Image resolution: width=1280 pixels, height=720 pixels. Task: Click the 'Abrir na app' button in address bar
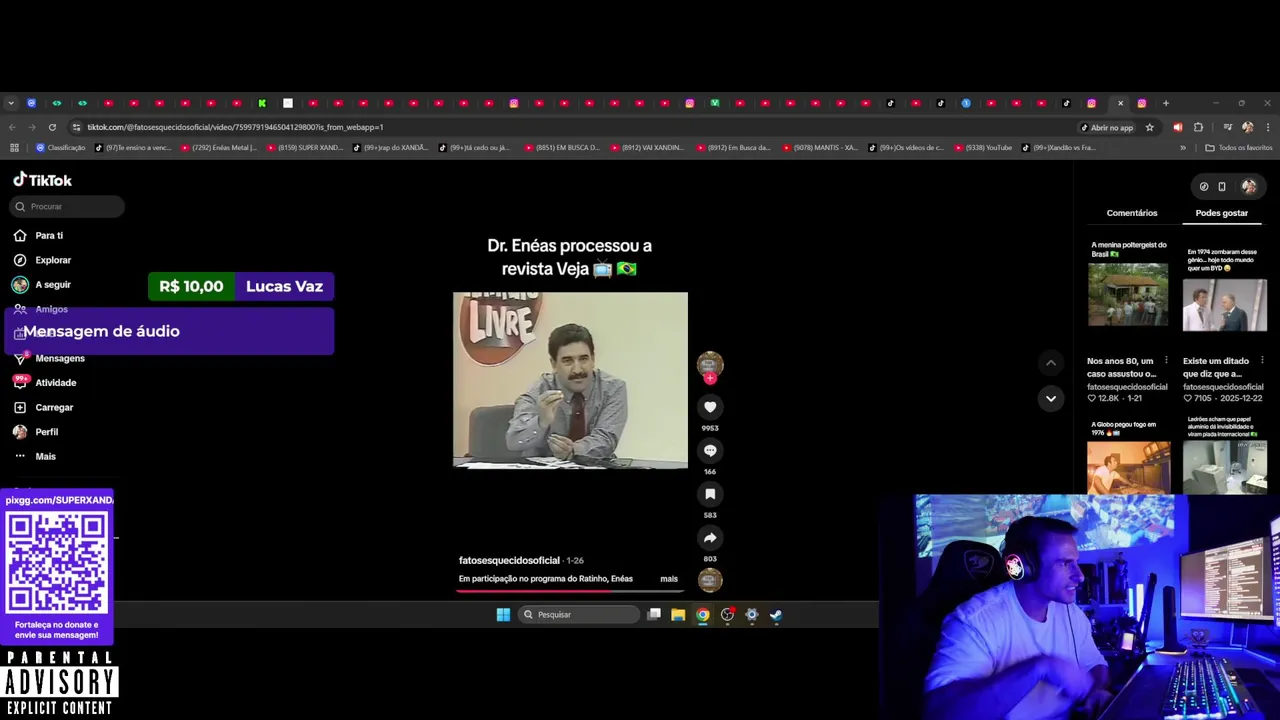pyautogui.click(x=1107, y=127)
